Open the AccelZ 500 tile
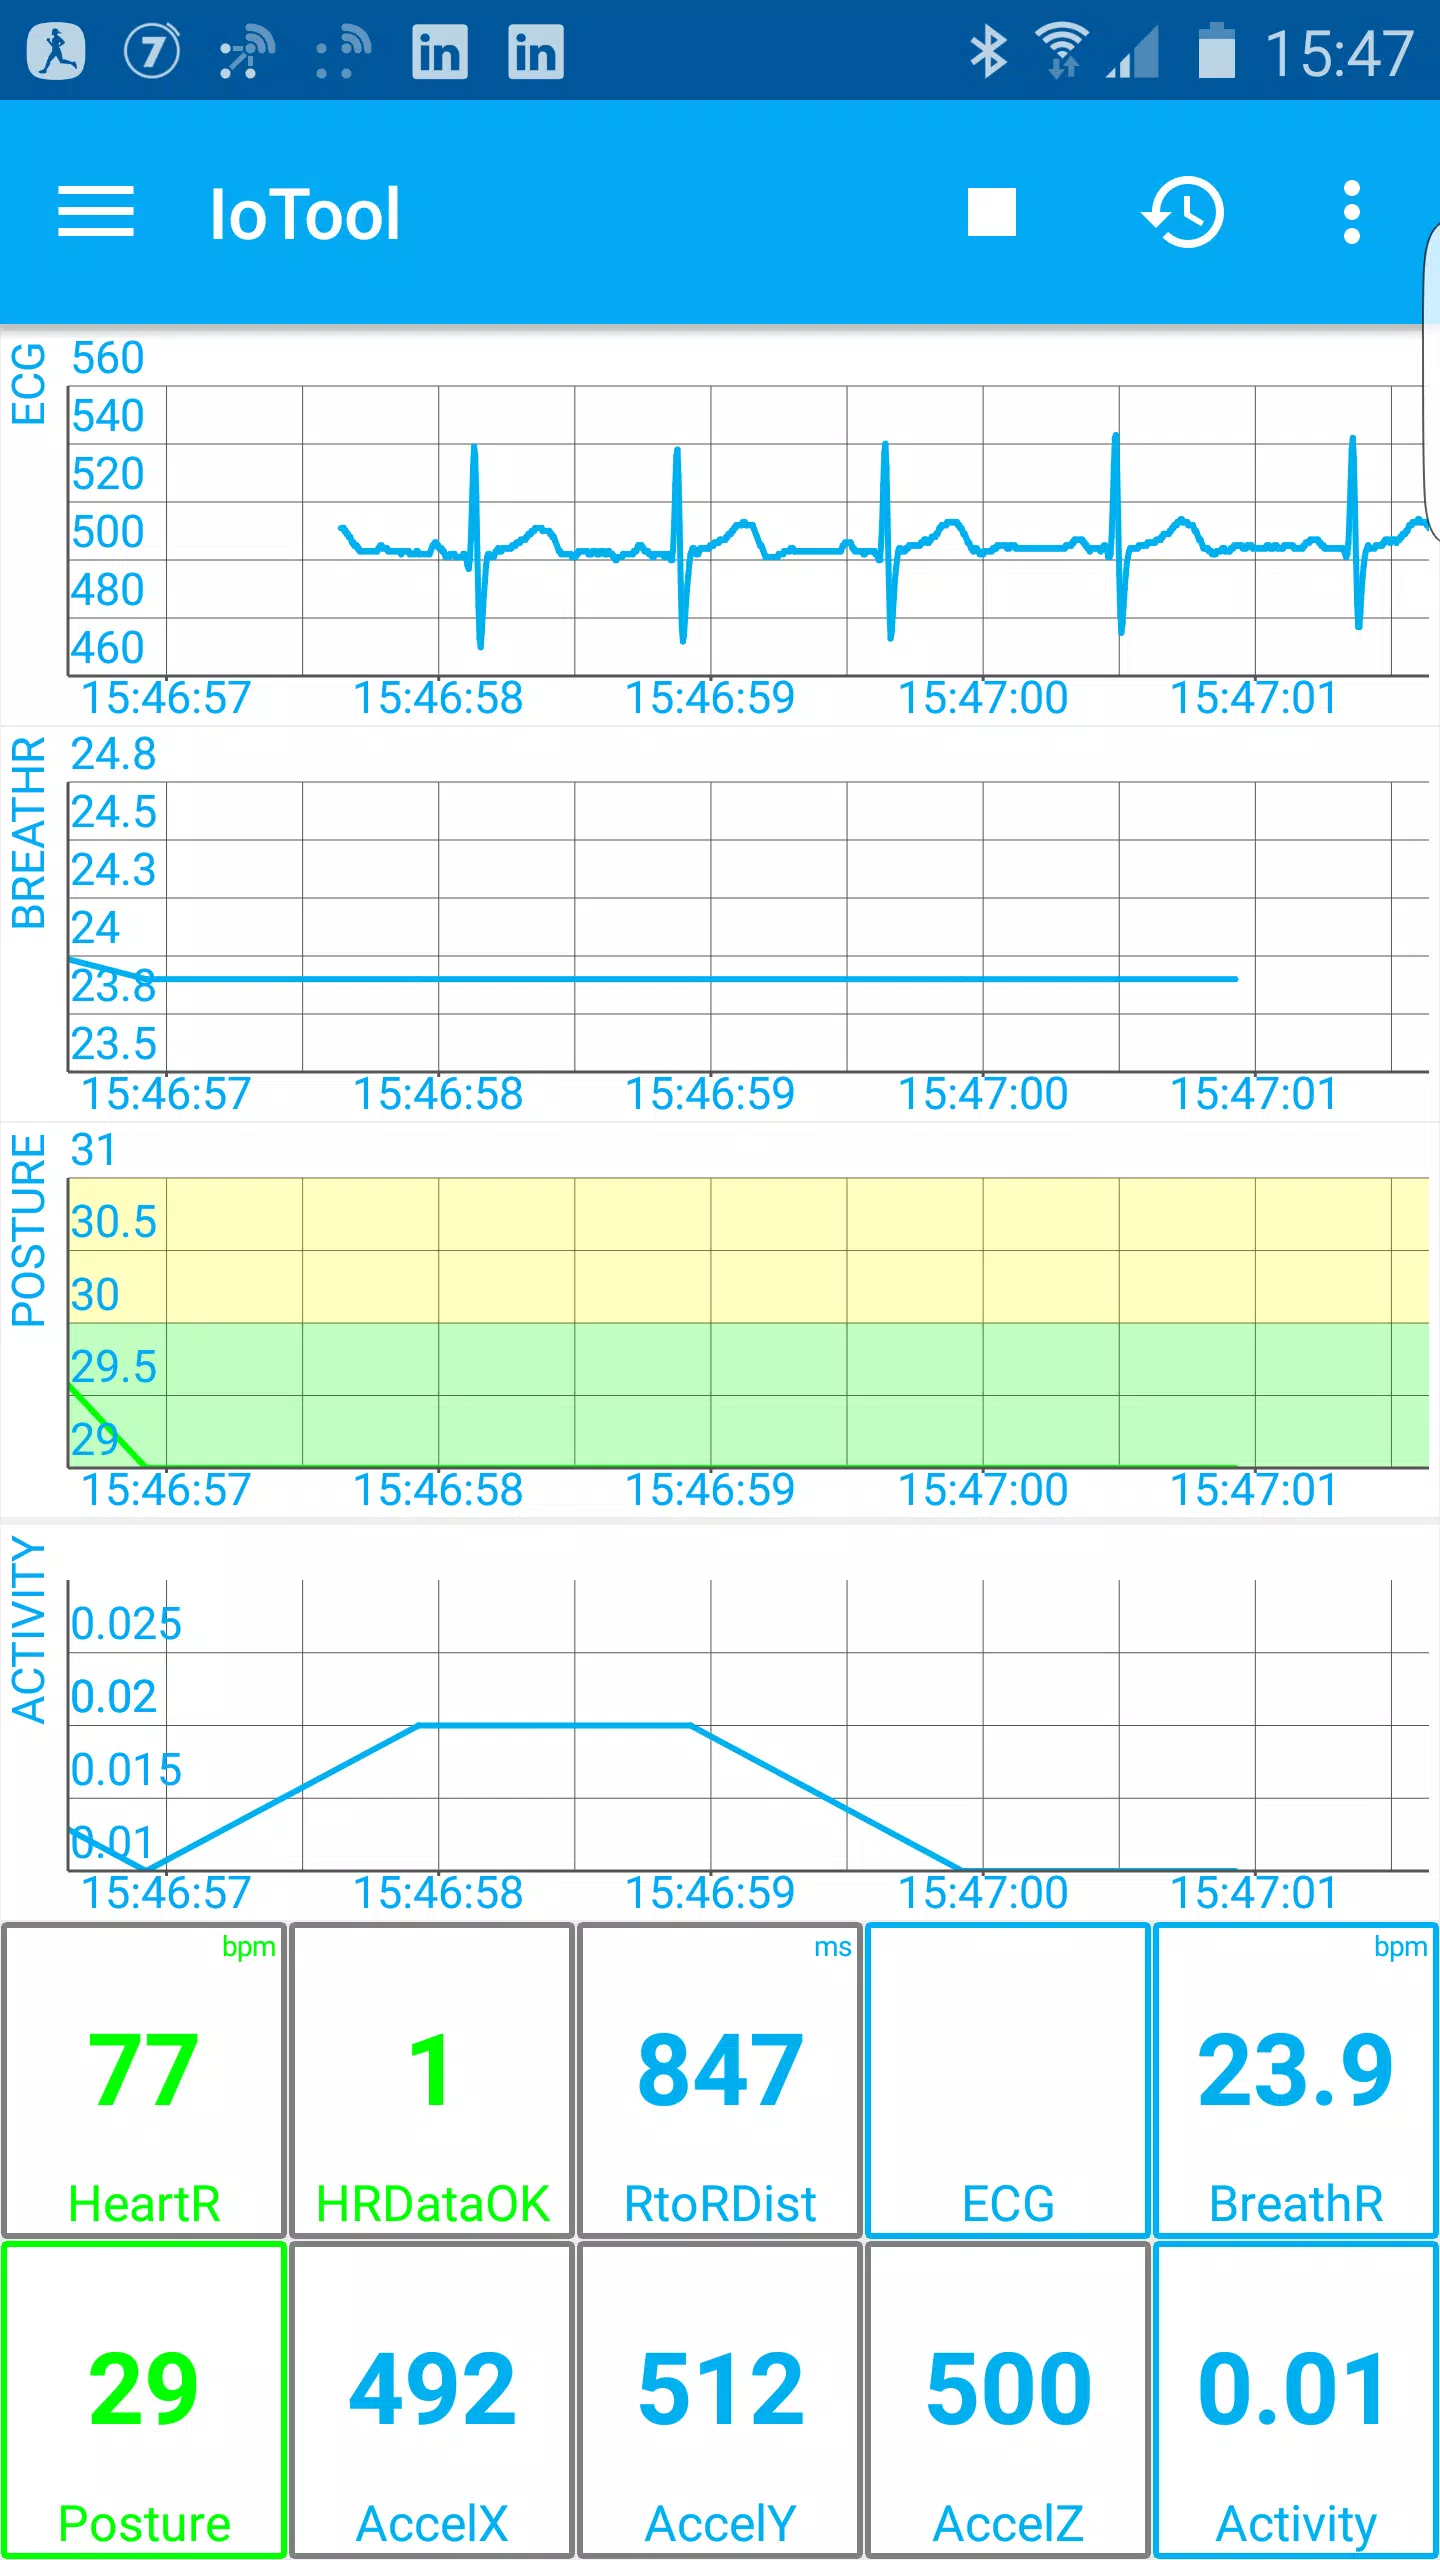 coord(1008,2400)
